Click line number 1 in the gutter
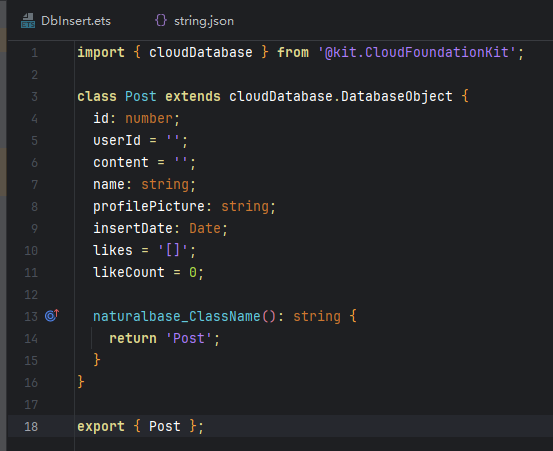Viewport: 553px width, 451px height. (x=34, y=53)
